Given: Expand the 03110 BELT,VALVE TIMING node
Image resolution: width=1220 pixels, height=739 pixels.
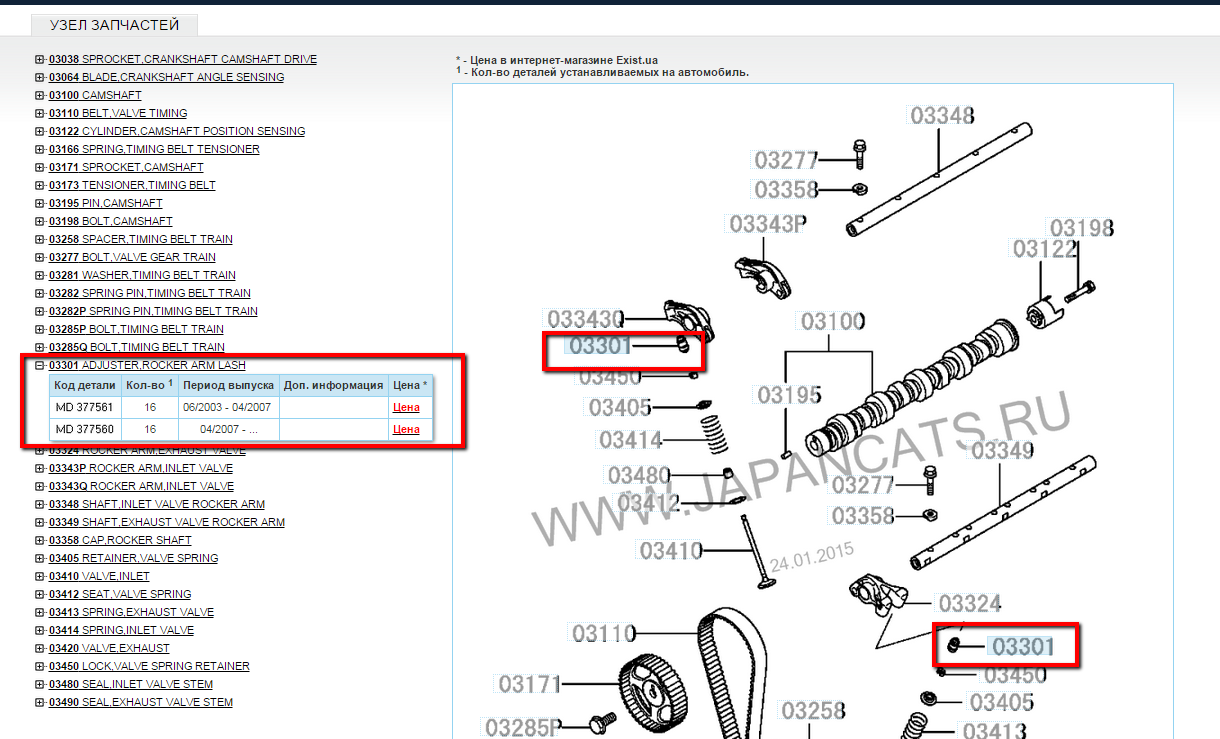Looking at the screenshot, I should 39,113.
